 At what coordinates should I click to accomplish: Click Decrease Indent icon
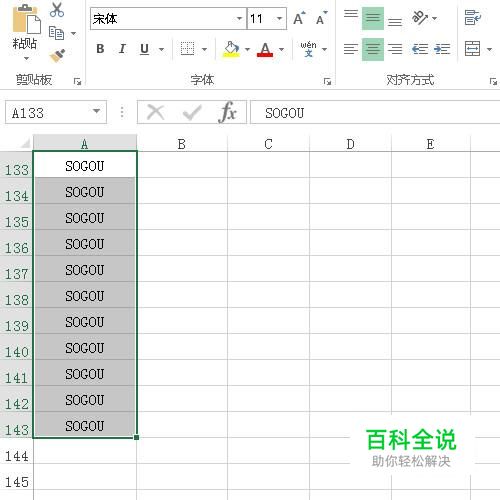(420, 49)
